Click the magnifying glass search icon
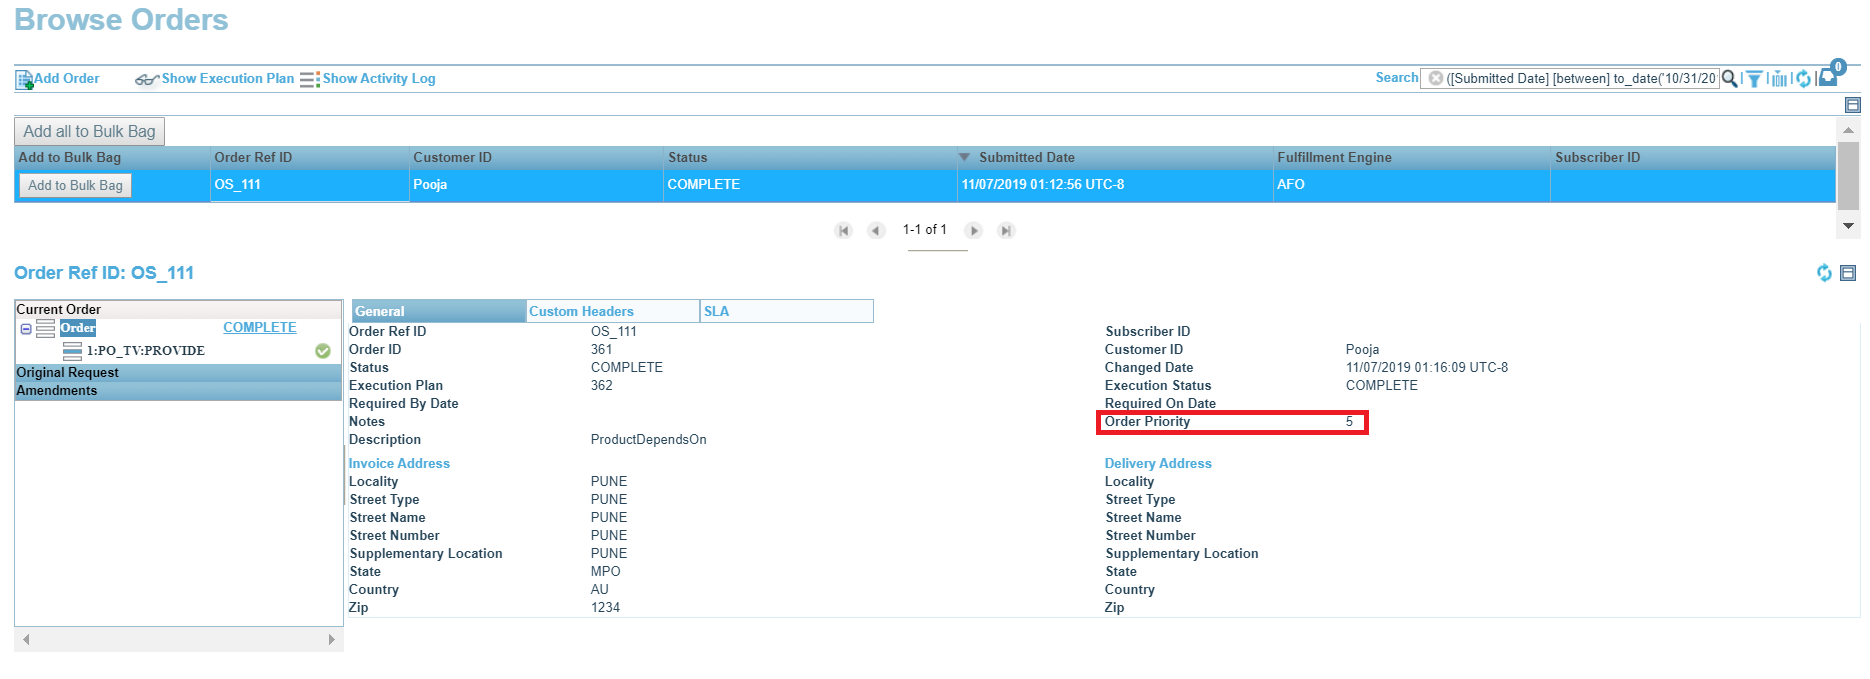Image resolution: width=1870 pixels, height=679 pixels. [x=1729, y=78]
